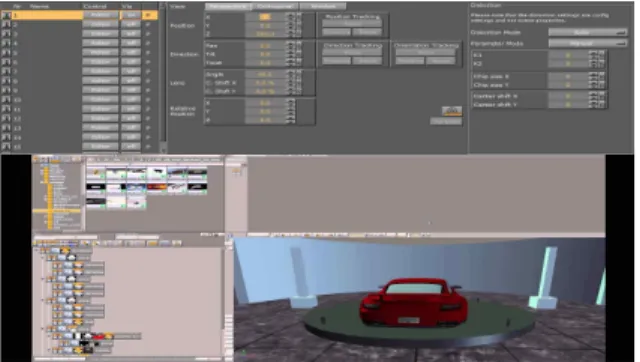Select the camera icon in row 11
Screen dimensions: 640x362
6,109
